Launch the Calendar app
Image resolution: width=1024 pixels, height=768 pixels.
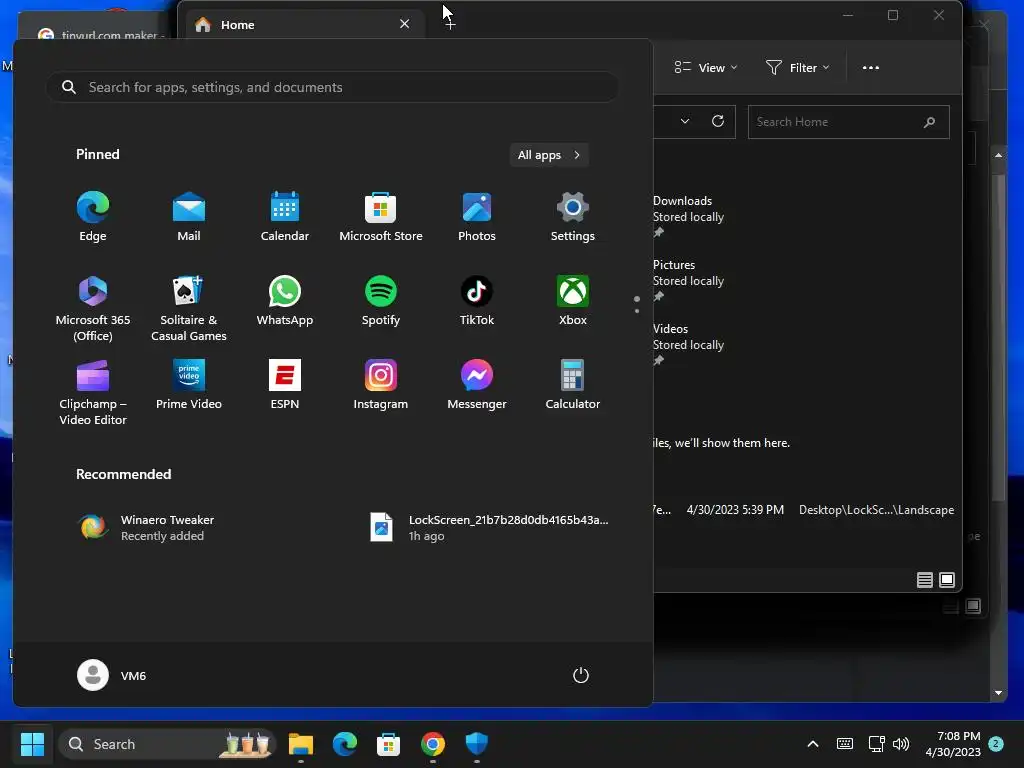coord(285,217)
